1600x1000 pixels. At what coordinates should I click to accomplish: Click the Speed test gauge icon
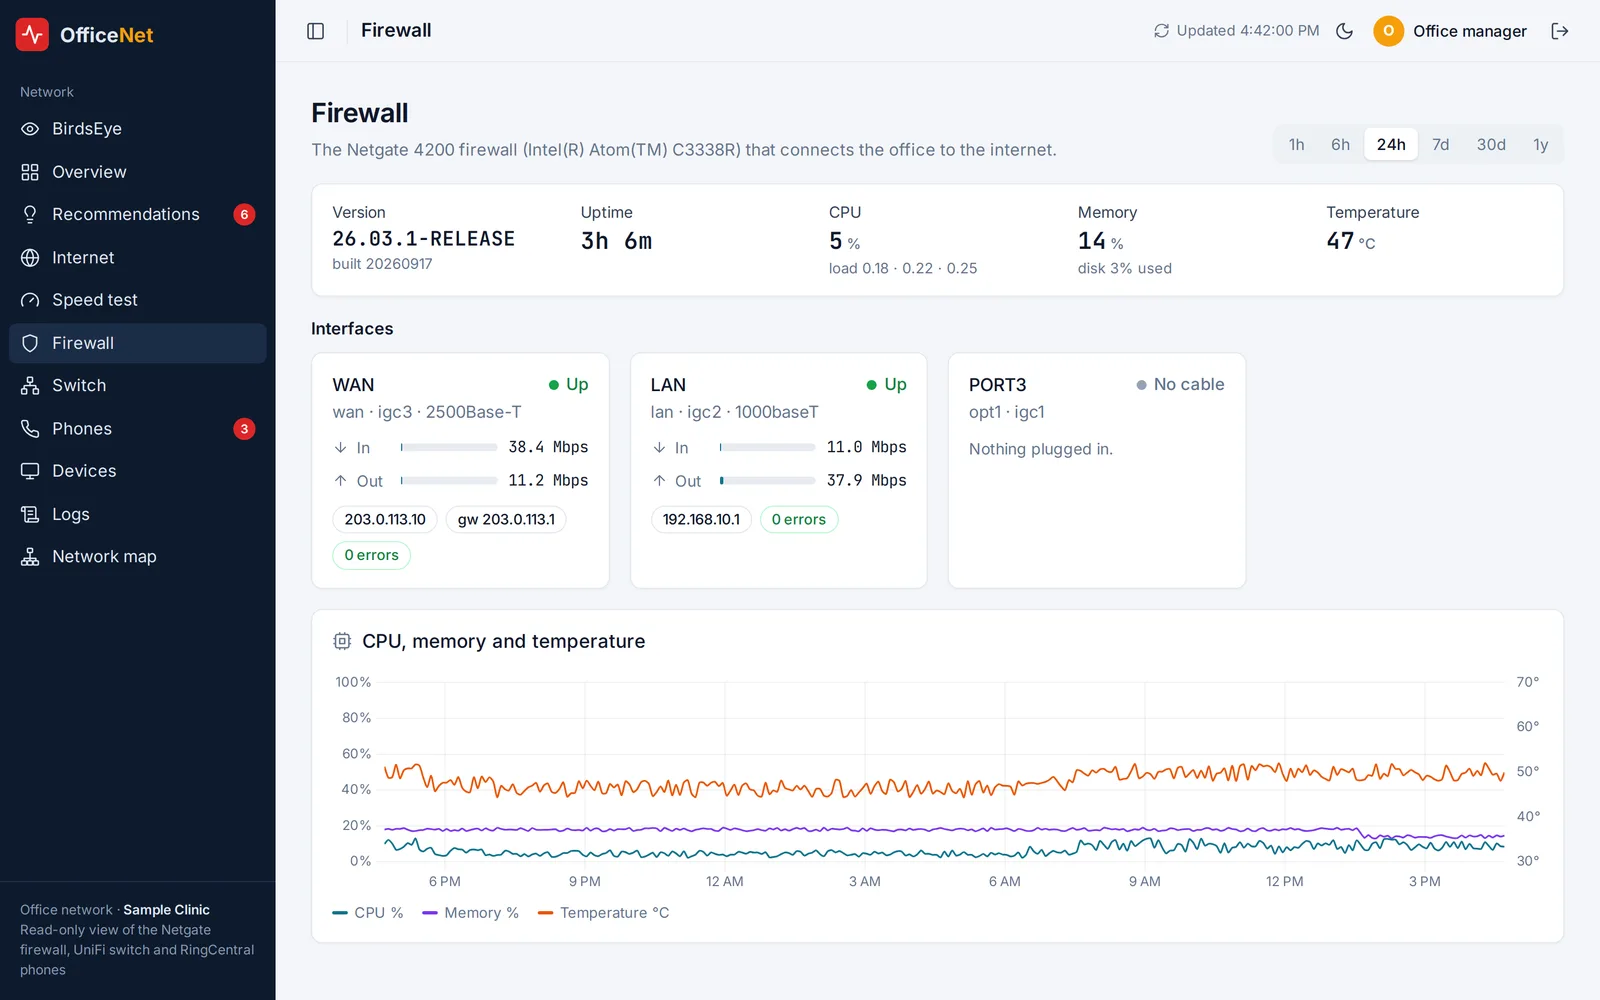[30, 300]
